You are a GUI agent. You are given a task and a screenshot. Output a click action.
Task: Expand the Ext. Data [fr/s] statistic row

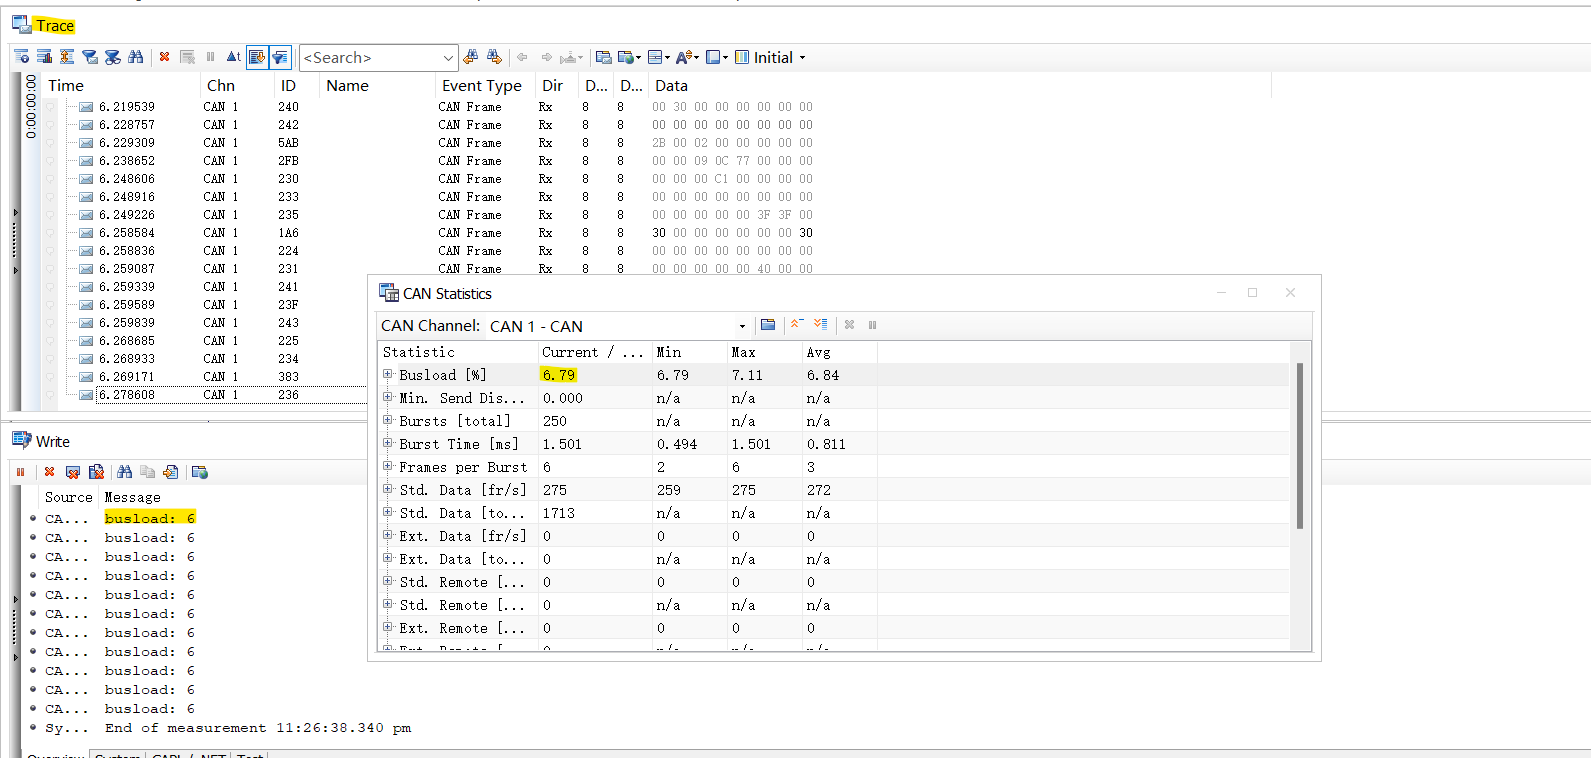388,535
